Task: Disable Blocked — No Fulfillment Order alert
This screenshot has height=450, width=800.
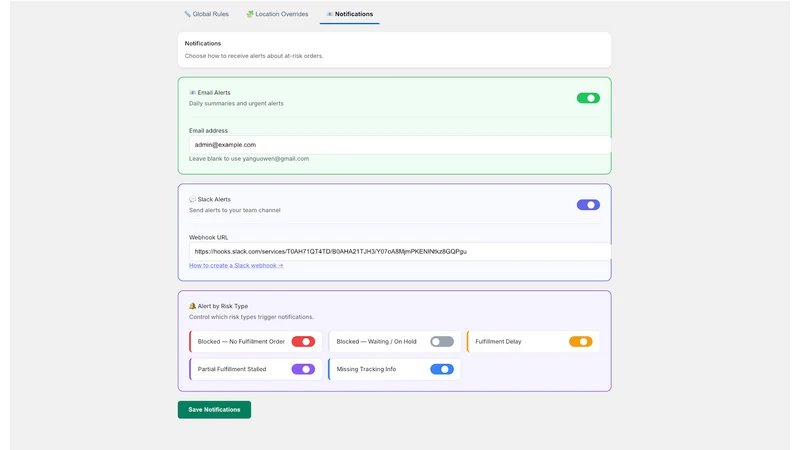Action: [303, 341]
